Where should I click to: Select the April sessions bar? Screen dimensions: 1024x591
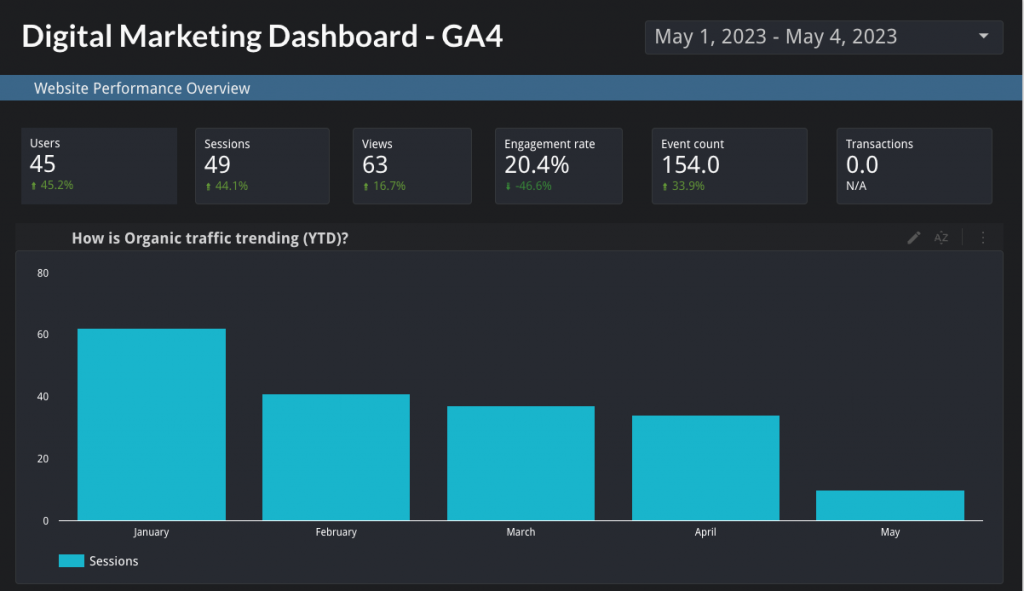(x=706, y=468)
